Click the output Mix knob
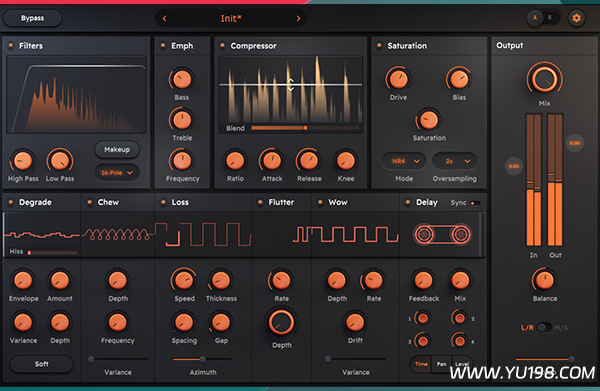 (x=544, y=79)
